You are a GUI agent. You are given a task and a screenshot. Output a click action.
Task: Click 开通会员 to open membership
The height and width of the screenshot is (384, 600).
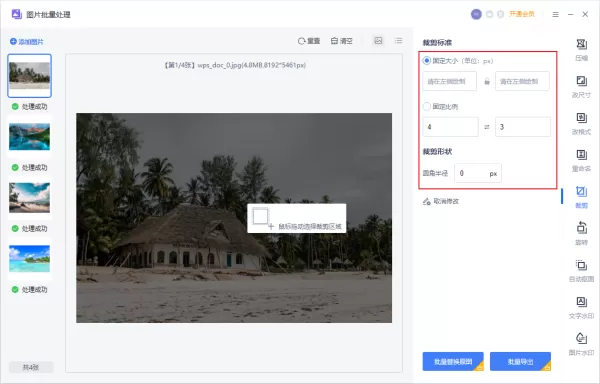point(522,14)
